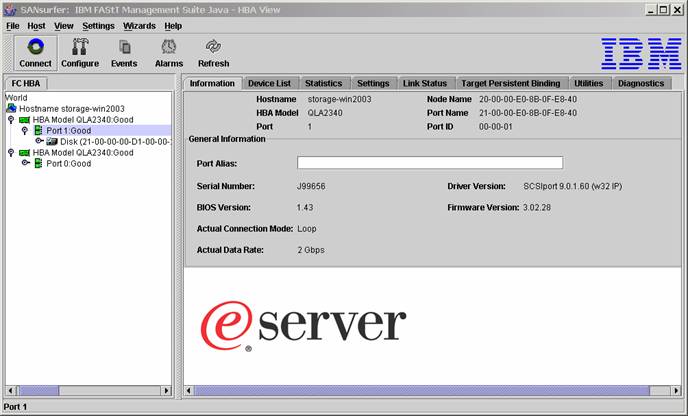Switch to the Link Status tab
The image size is (688, 416).
point(425,83)
